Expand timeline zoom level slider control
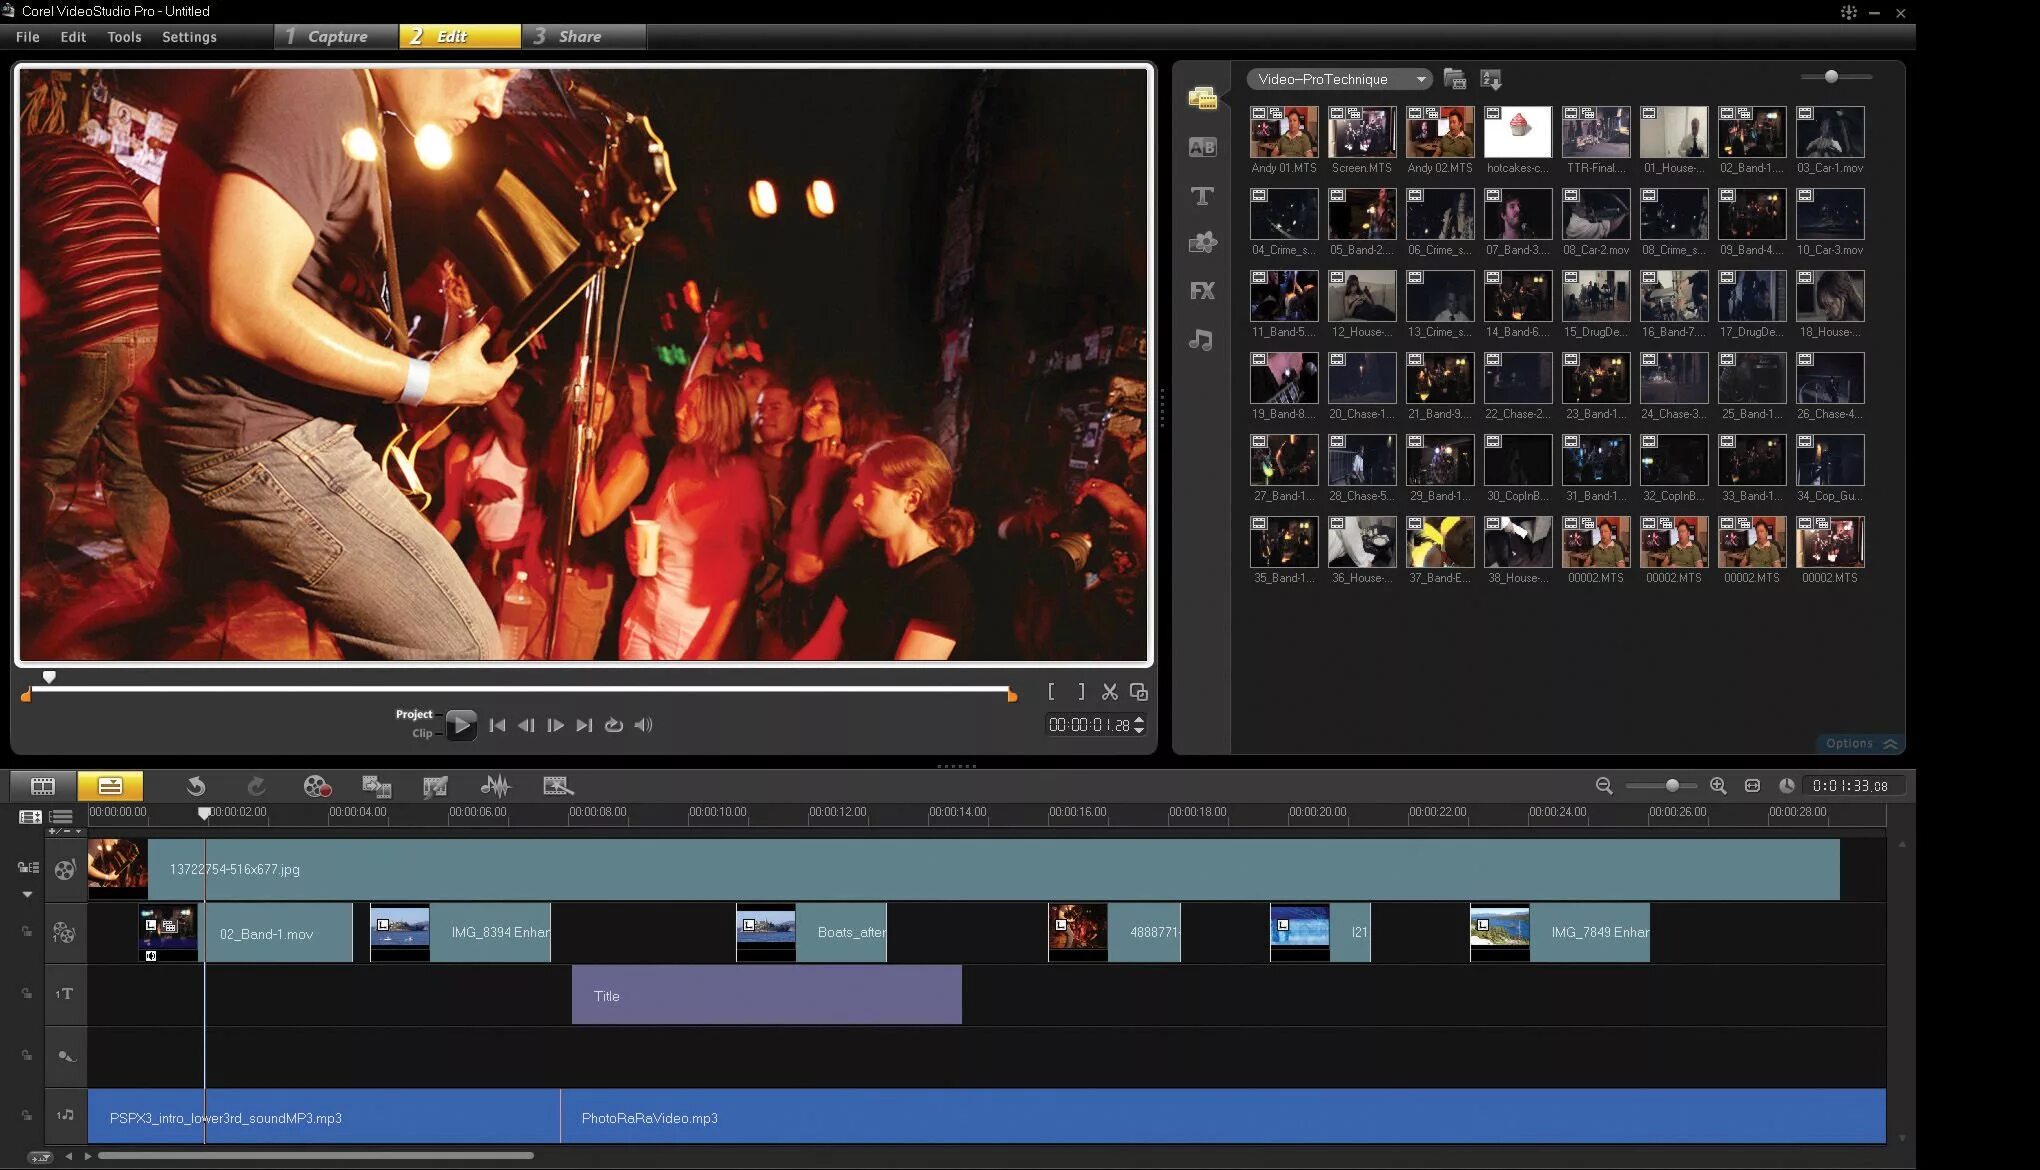Image resolution: width=2040 pixels, height=1170 pixels. (x=1666, y=785)
